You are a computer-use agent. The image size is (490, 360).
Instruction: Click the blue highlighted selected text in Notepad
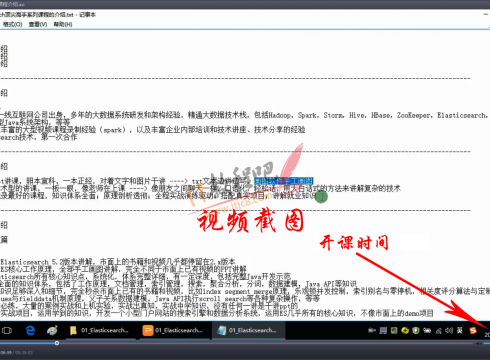pyautogui.click(x=283, y=181)
